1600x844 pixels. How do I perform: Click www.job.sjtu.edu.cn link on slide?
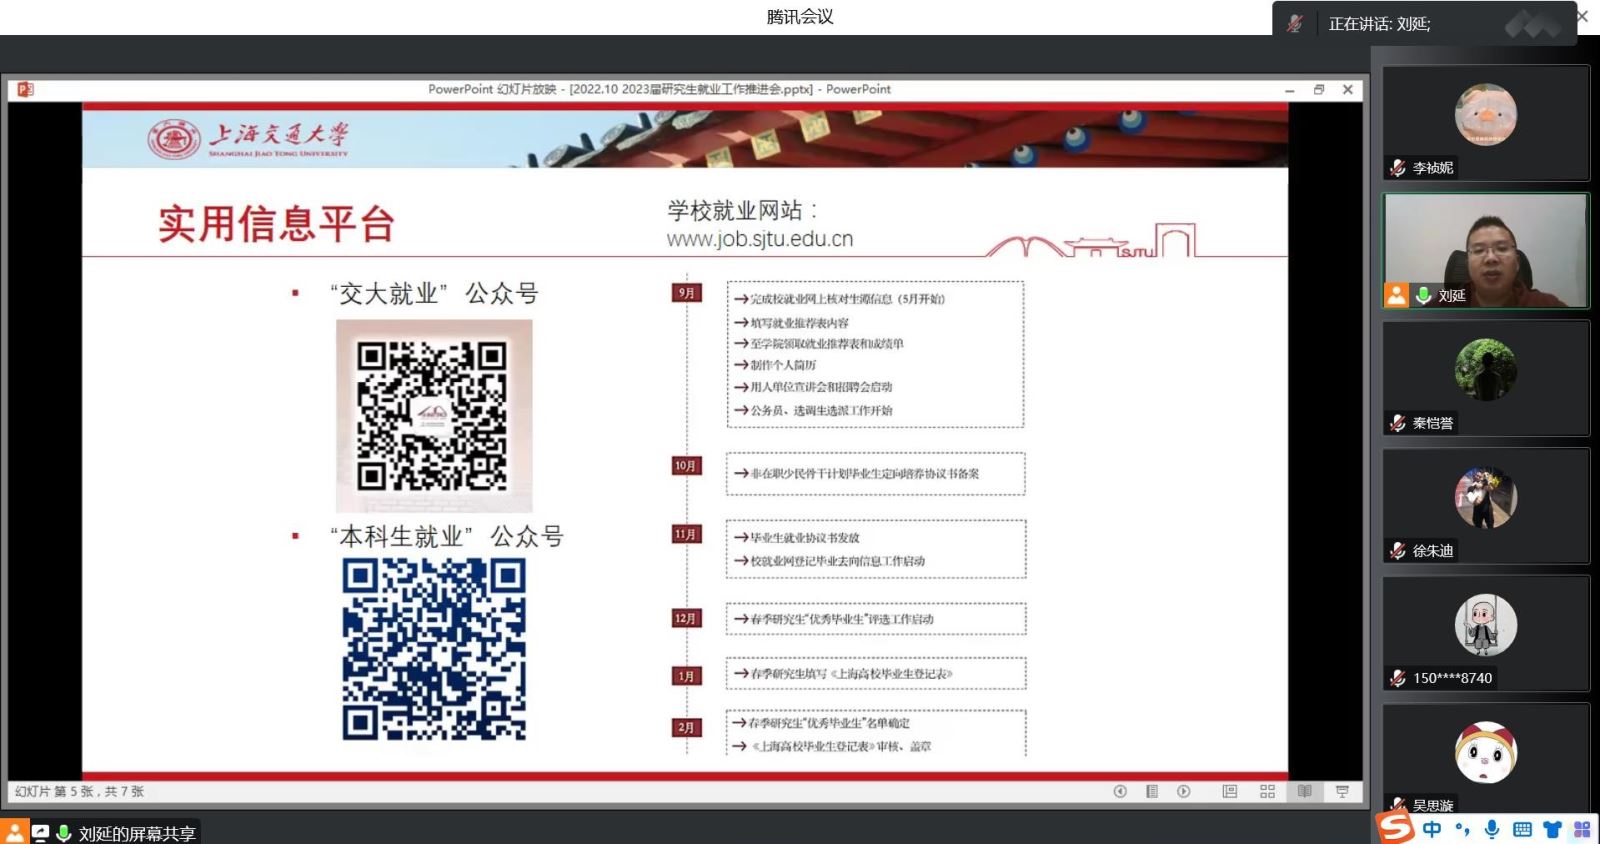760,239
